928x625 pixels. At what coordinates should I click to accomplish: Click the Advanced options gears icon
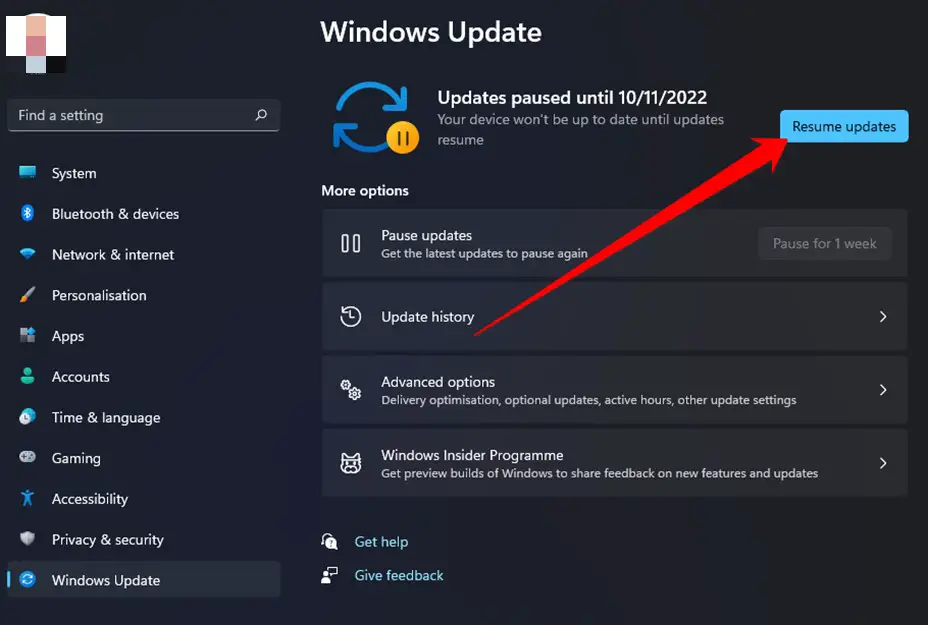[350, 389]
